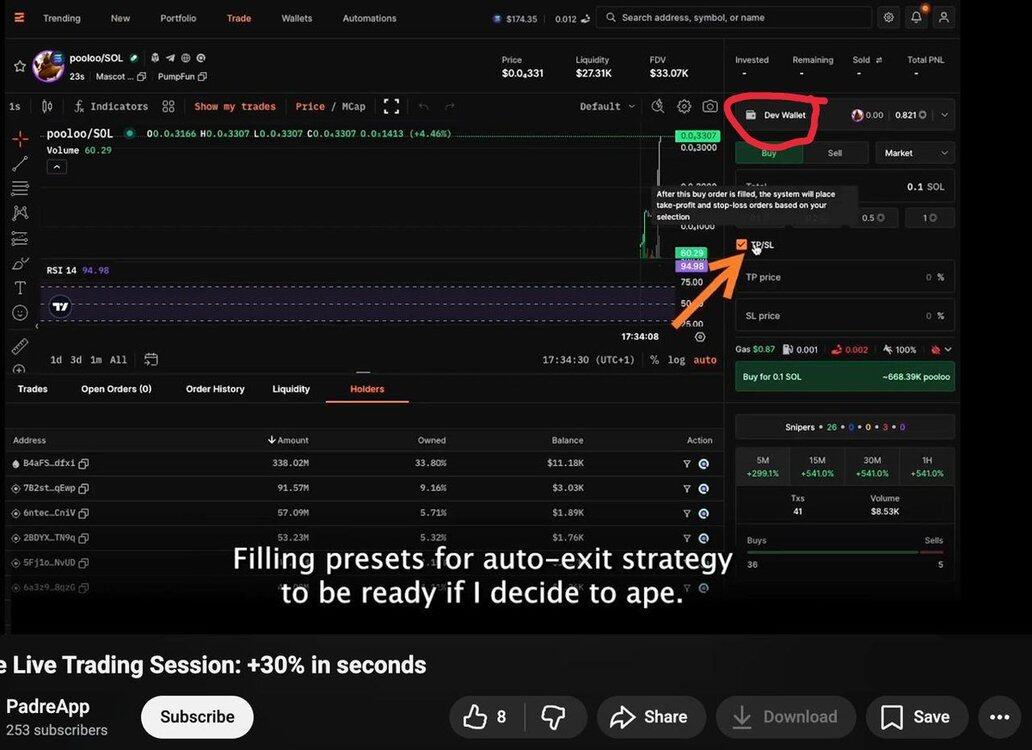Open chart settings gear icon
Image resolution: width=1032 pixels, height=750 pixels.
coord(684,106)
